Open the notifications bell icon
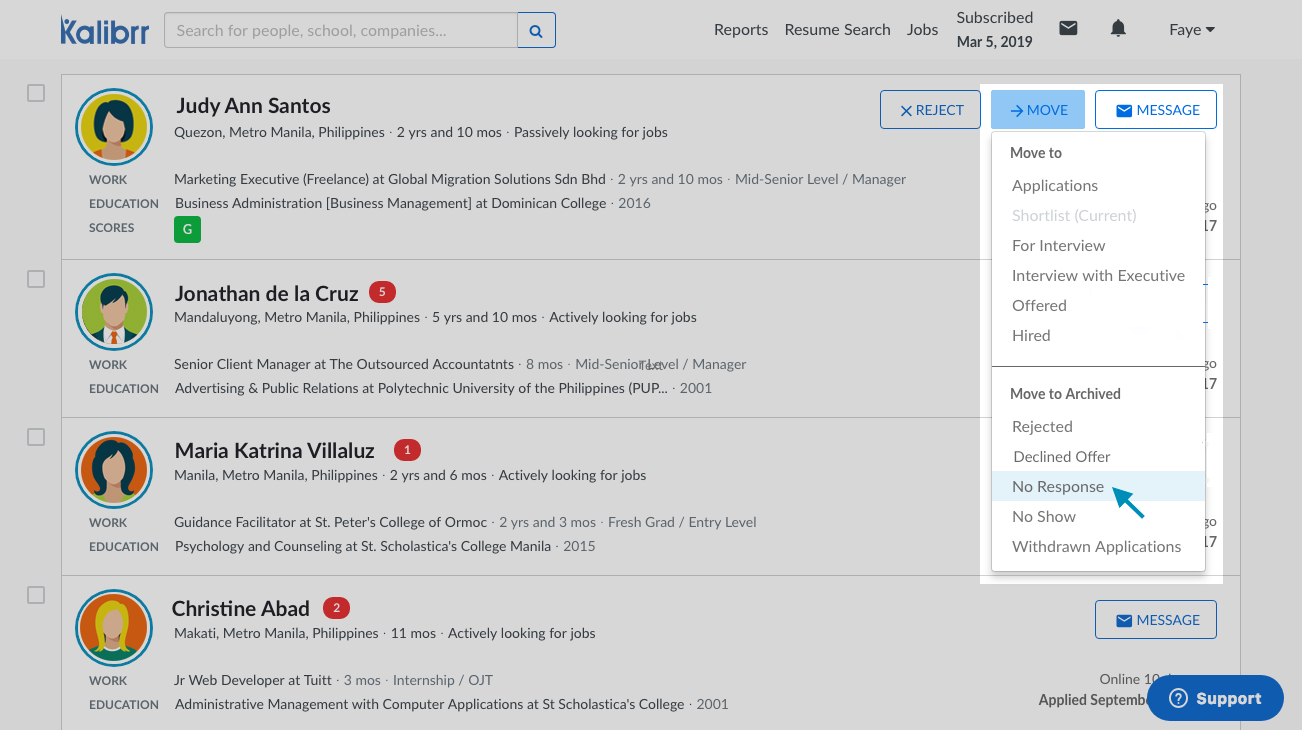Image resolution: width=1302 pixels, height=730 pixels. 1118,28
